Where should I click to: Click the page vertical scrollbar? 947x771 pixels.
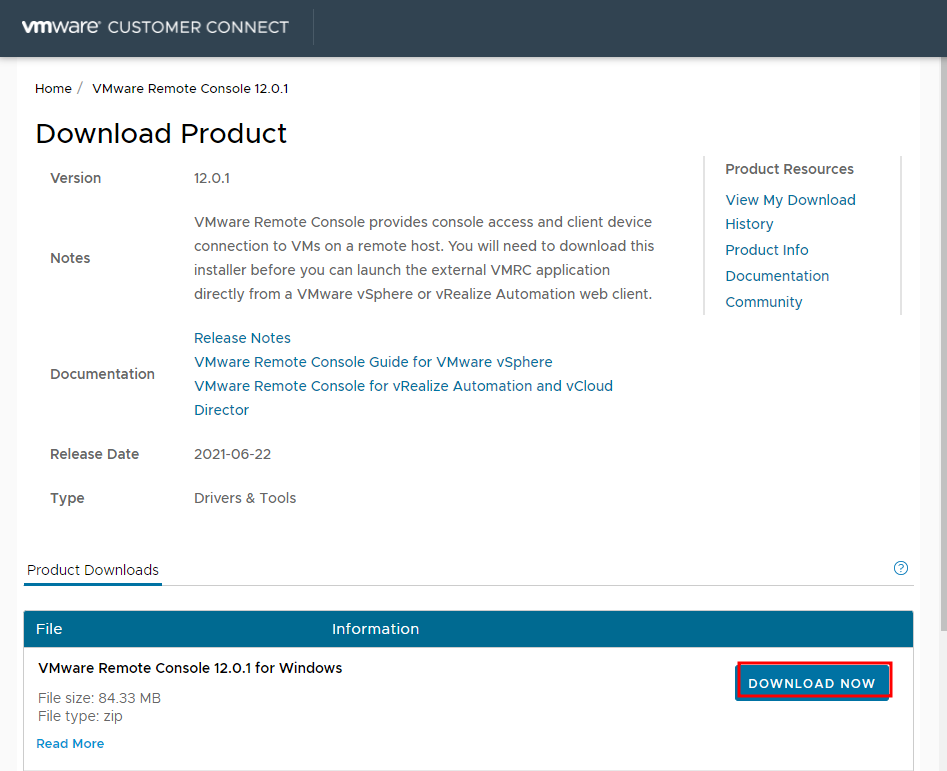(943, 344)
